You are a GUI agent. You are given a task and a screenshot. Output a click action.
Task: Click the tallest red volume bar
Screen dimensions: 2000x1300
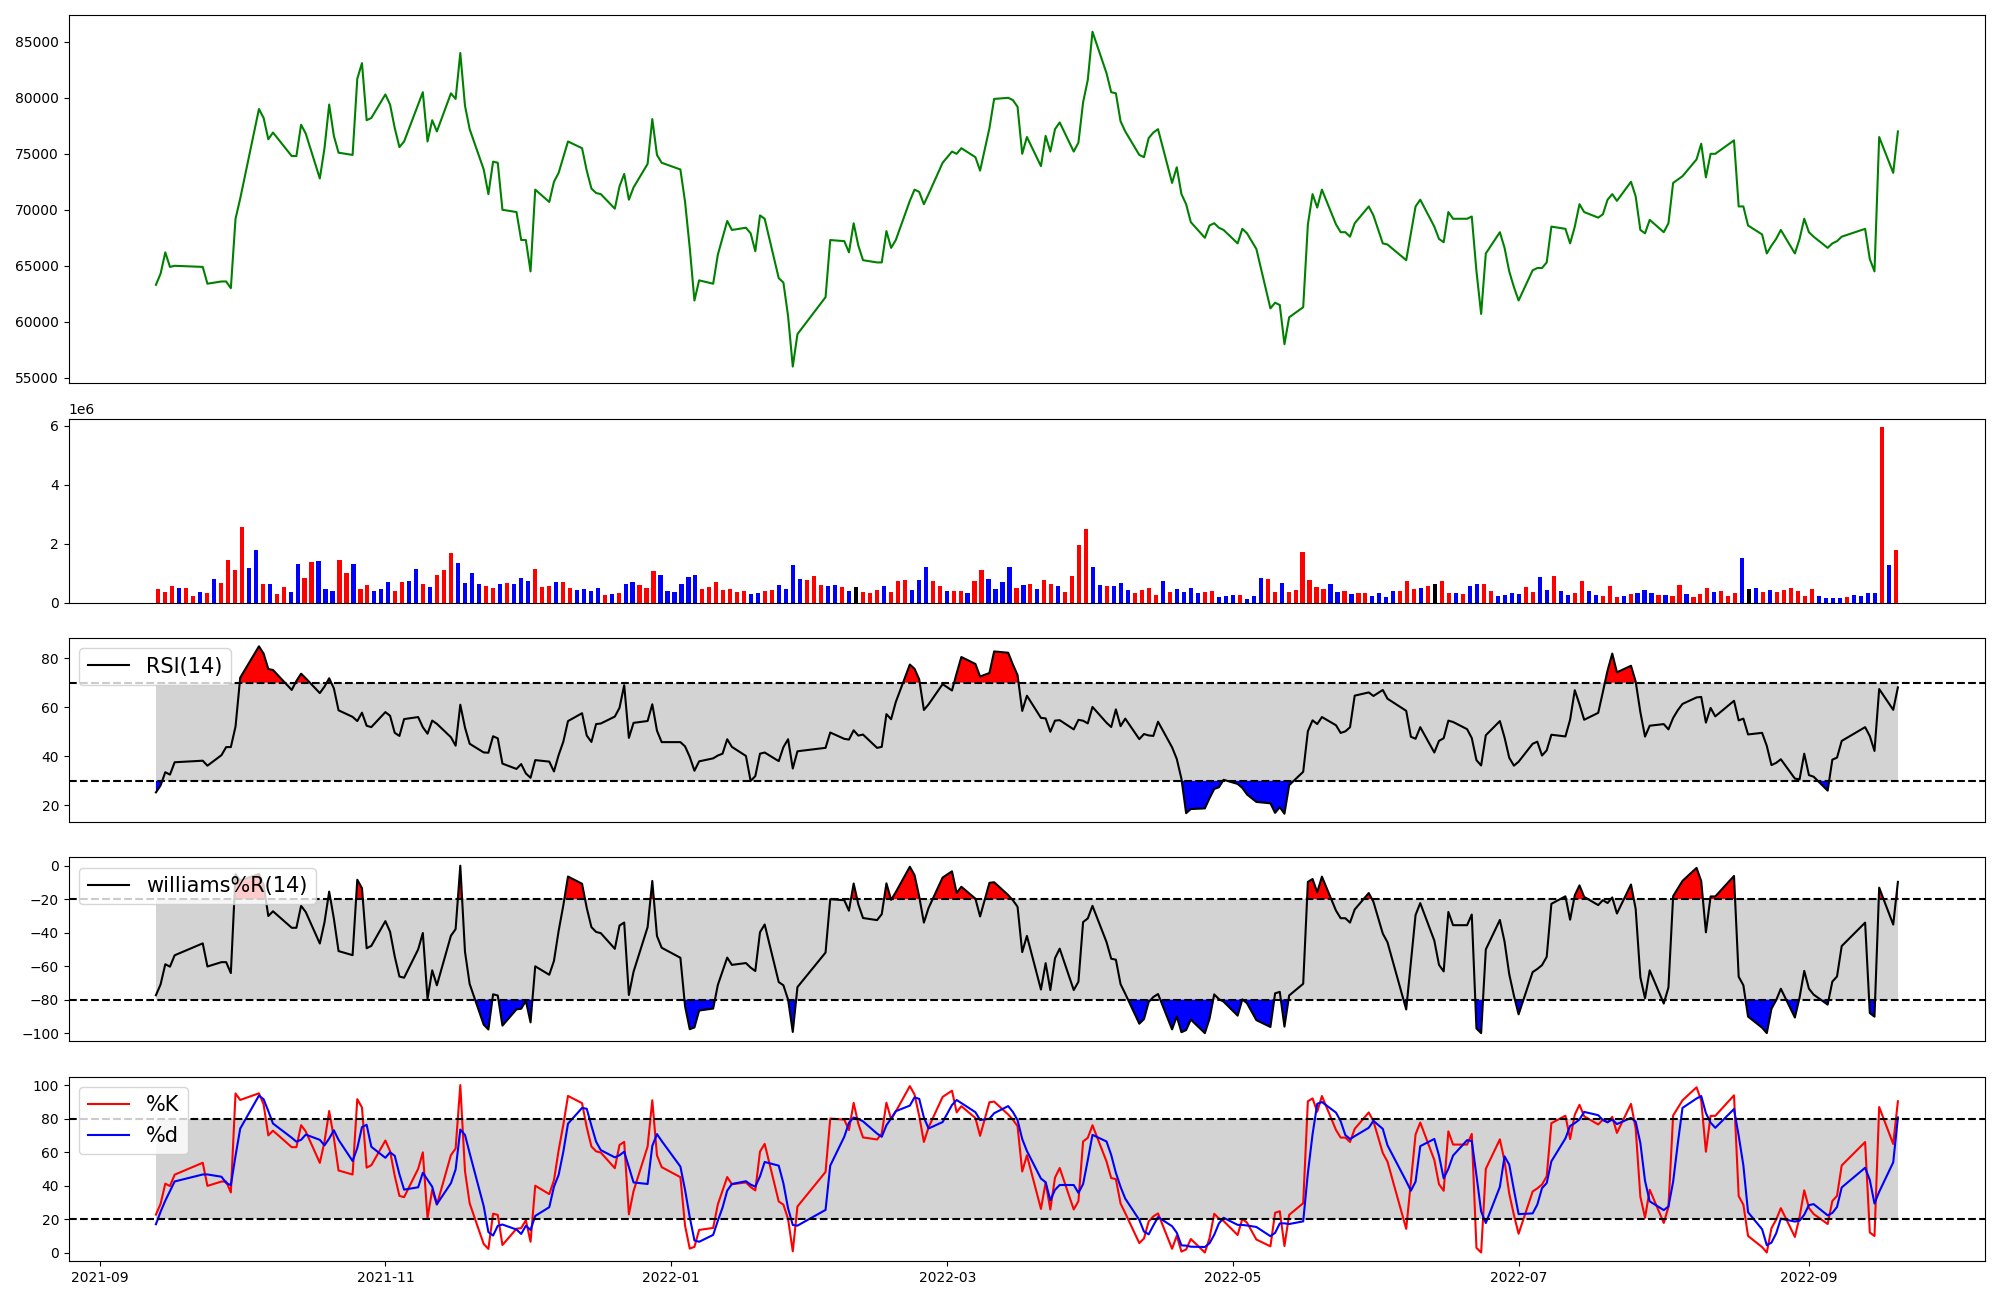coord(1882,515)
